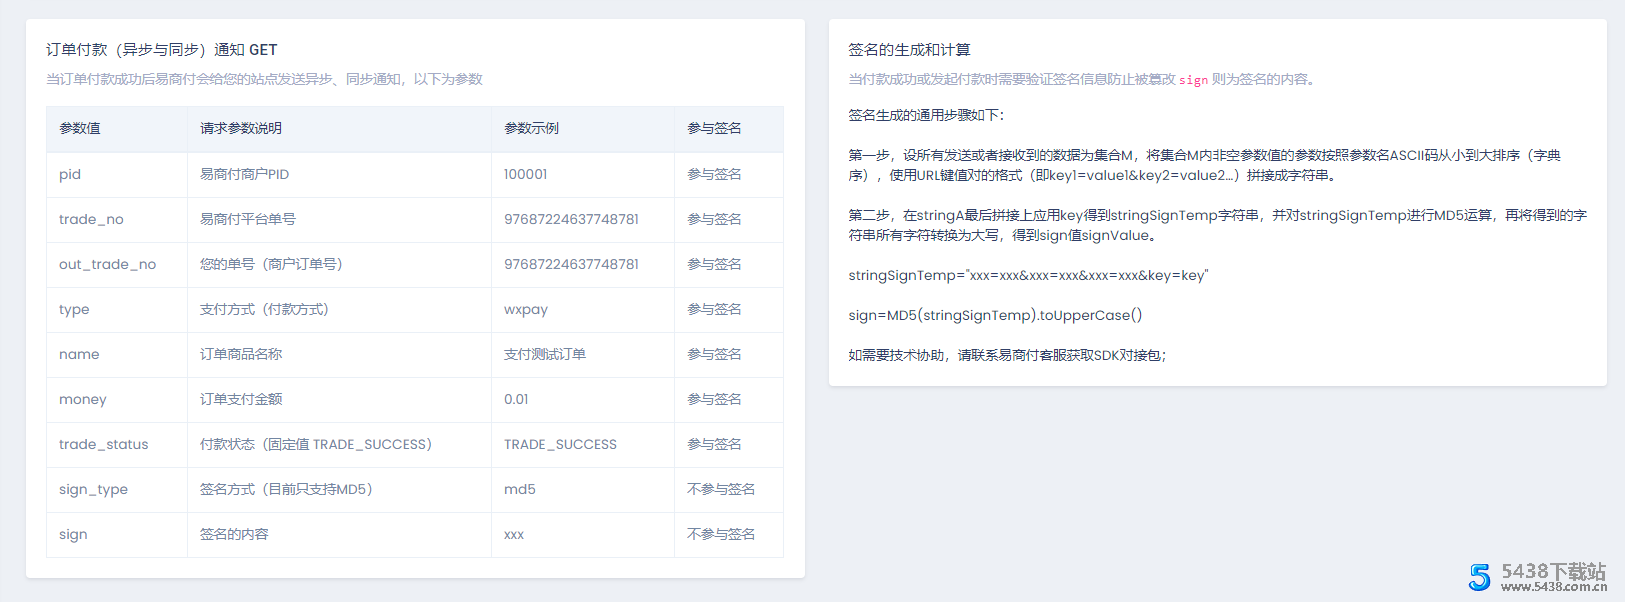The width and height of the screenshot is (1625, 602).
Task: Select the 参数示例 column header
Action: tap(531, 128)
